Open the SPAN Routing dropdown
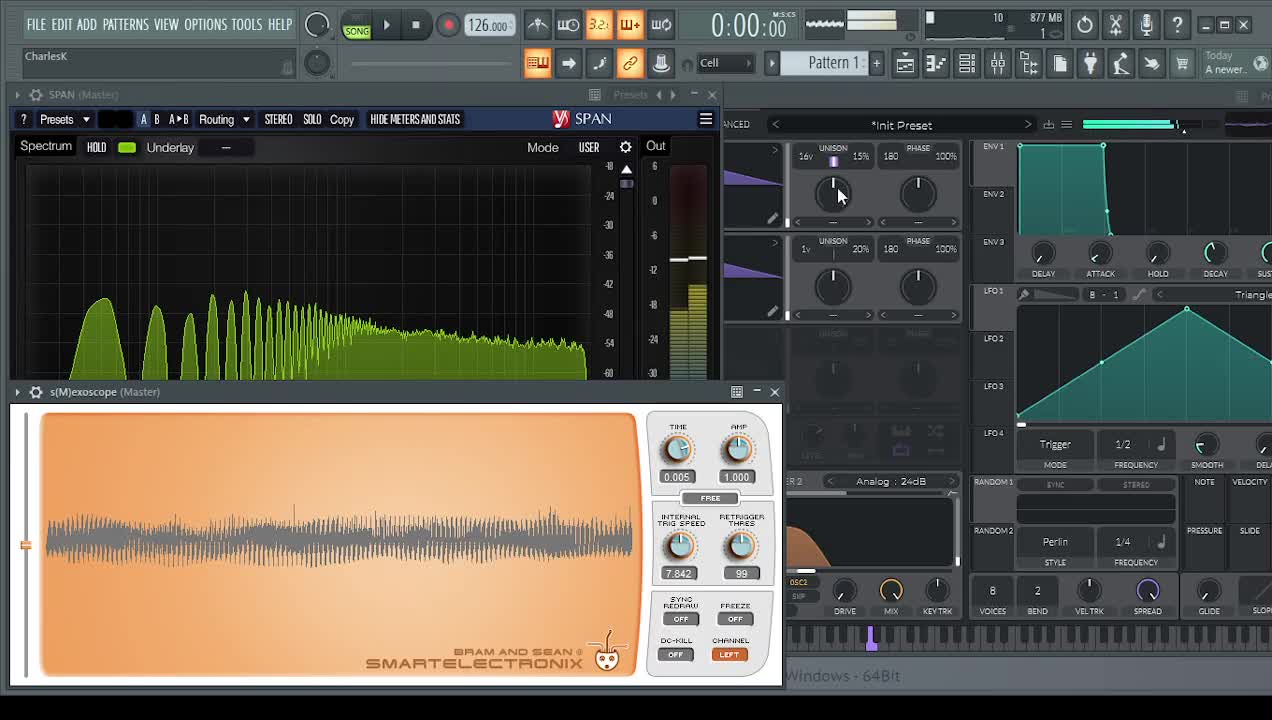 tap(224, 119)
